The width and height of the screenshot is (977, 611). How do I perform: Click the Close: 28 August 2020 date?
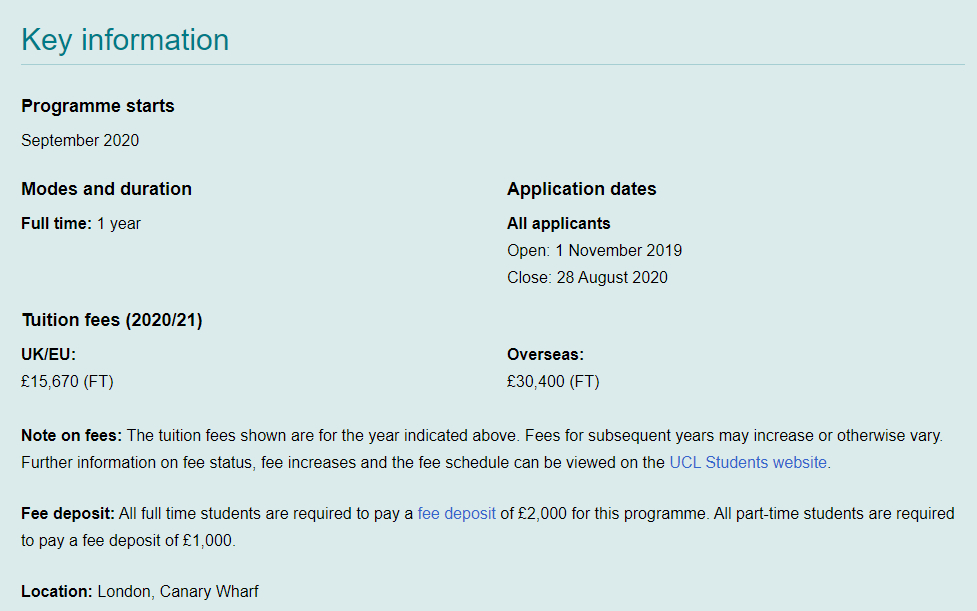587,278
